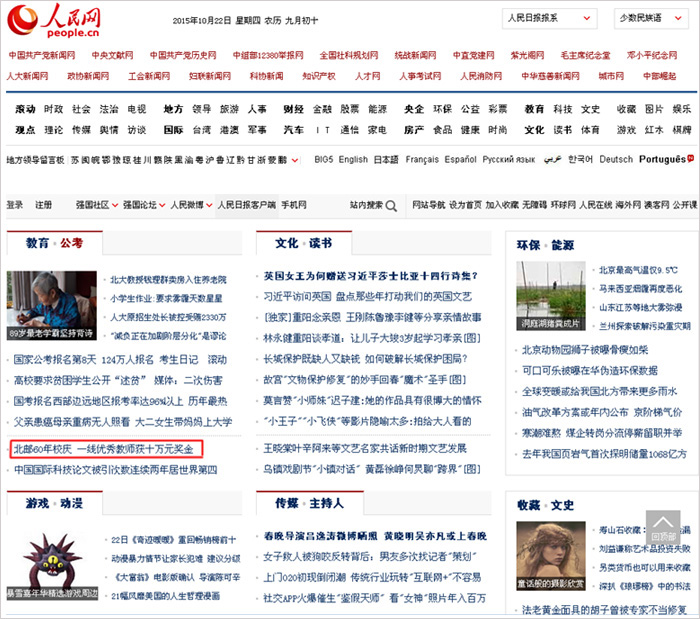
Task: Open the blonde woman photography thumbnail
Action: tap(551, 555)
